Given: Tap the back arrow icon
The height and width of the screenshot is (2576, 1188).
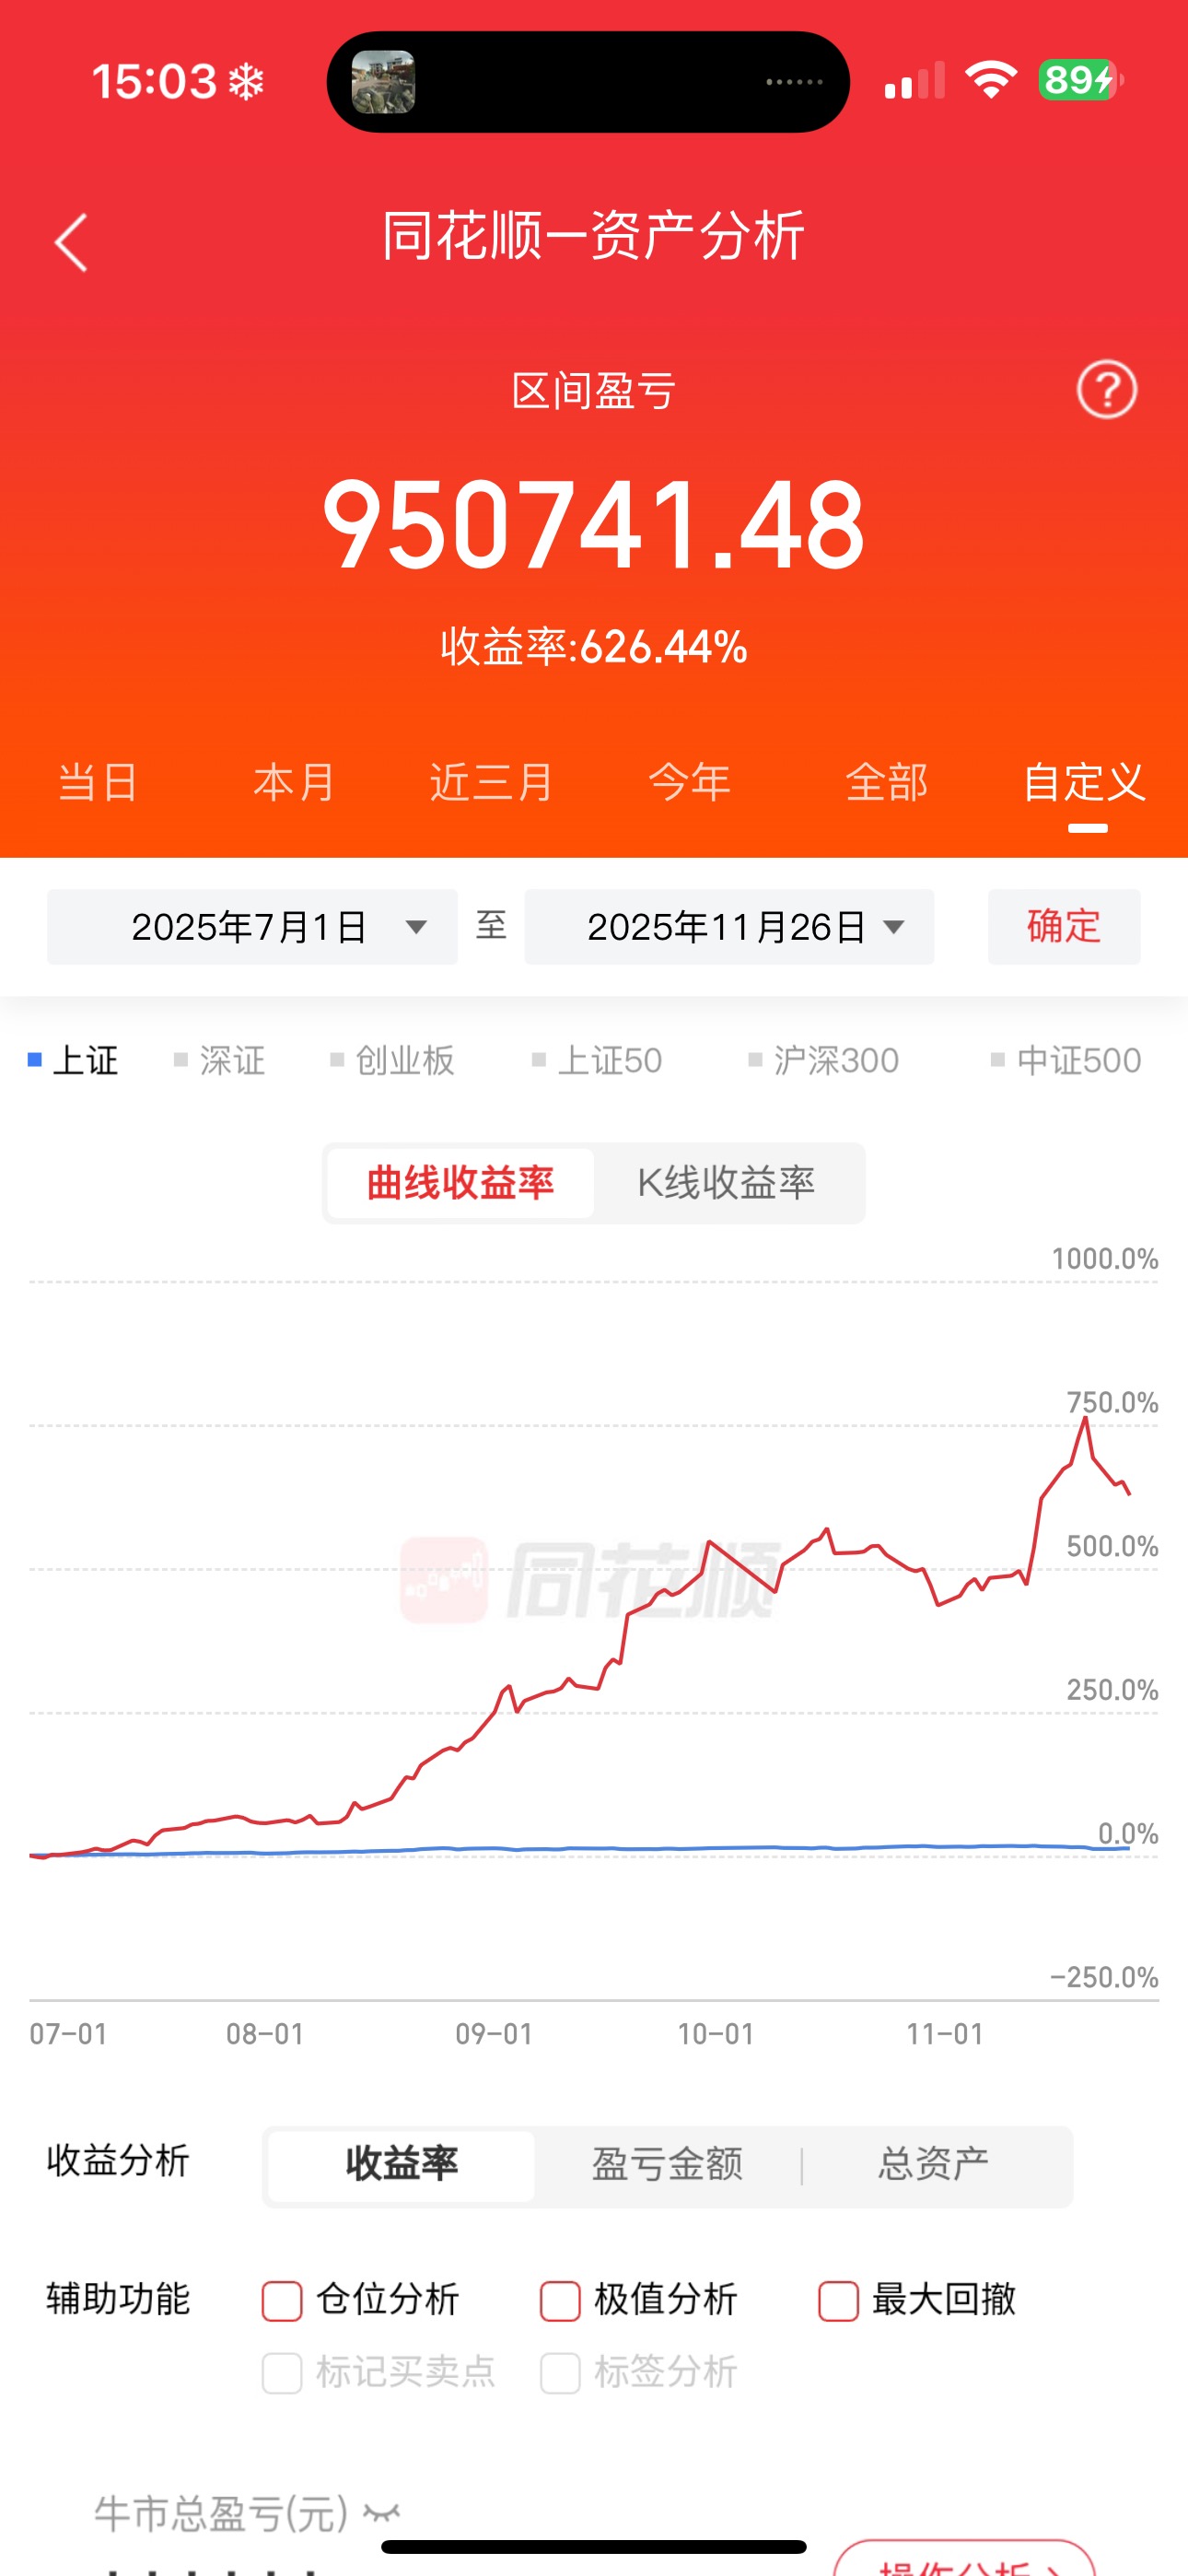Looking at the screenshot, I should pos(71,242).
